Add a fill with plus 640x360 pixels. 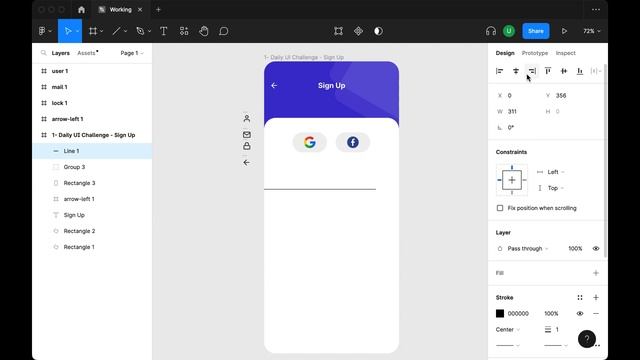click(x=596, y=273)
